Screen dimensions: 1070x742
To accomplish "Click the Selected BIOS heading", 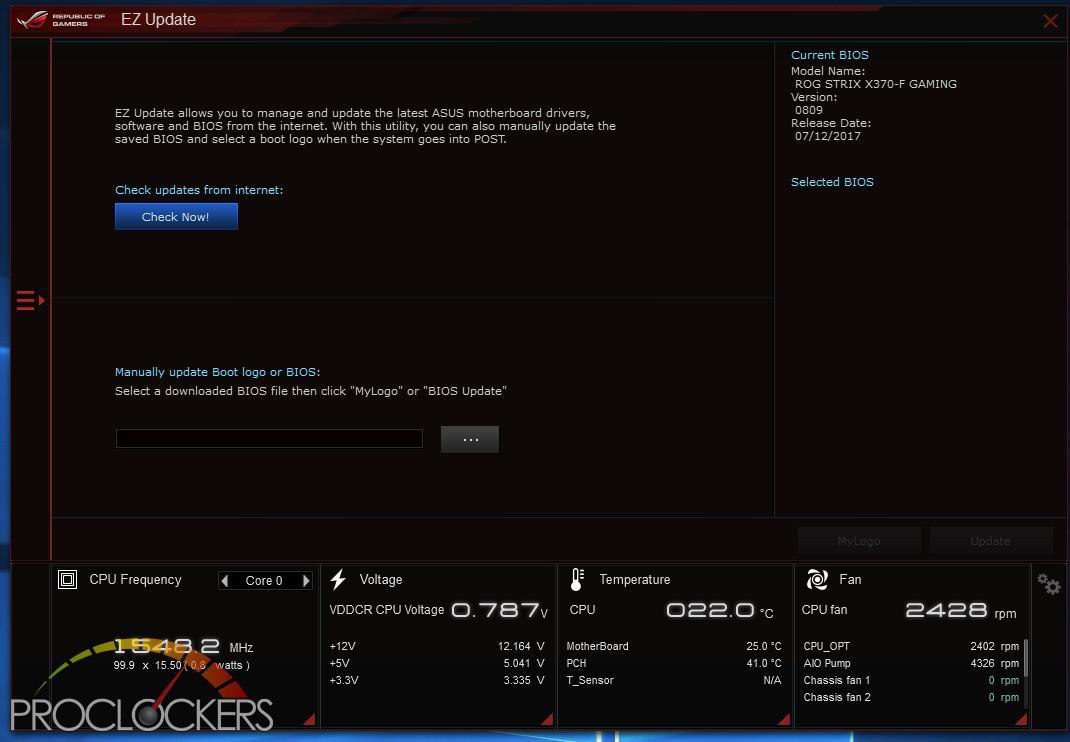I will click(833, 182).
